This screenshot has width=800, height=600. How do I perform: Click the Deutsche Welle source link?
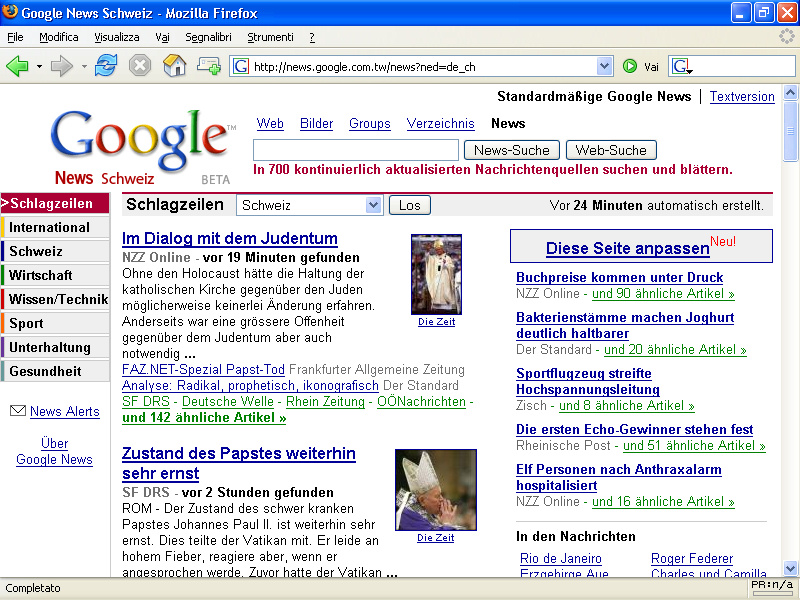[x=228, y=402]
